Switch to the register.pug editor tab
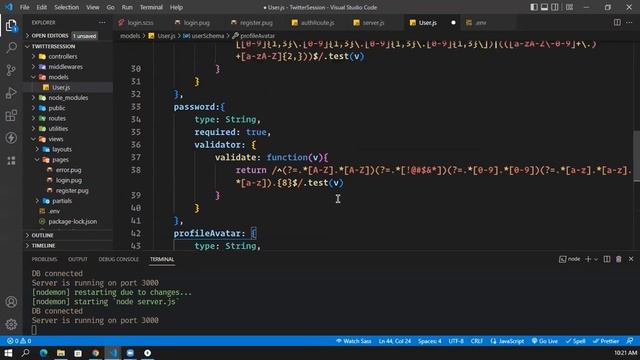The height and width of the screenshot is (360, 640). tap(256, 22)
